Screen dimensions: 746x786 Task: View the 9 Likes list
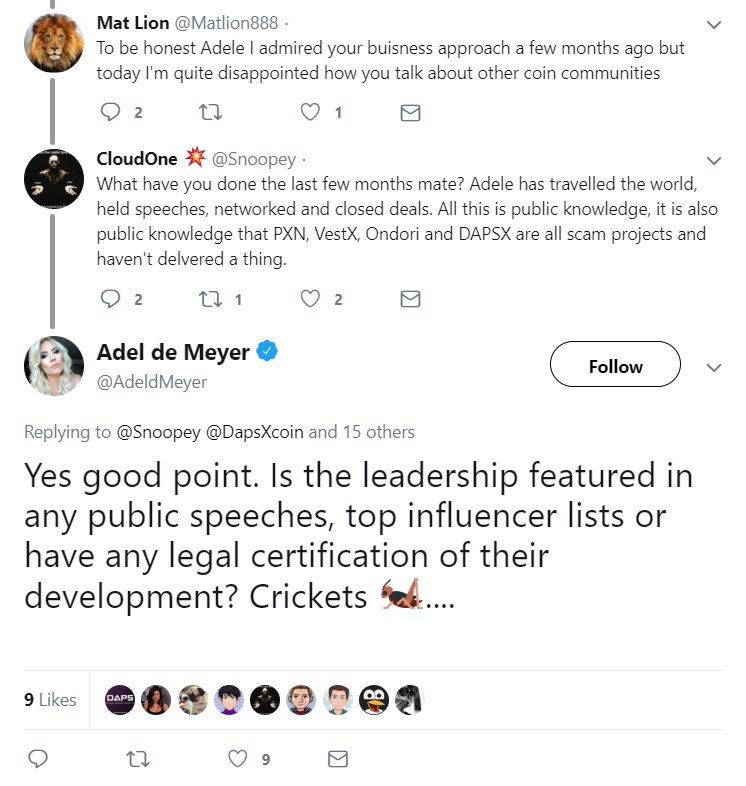50,700
